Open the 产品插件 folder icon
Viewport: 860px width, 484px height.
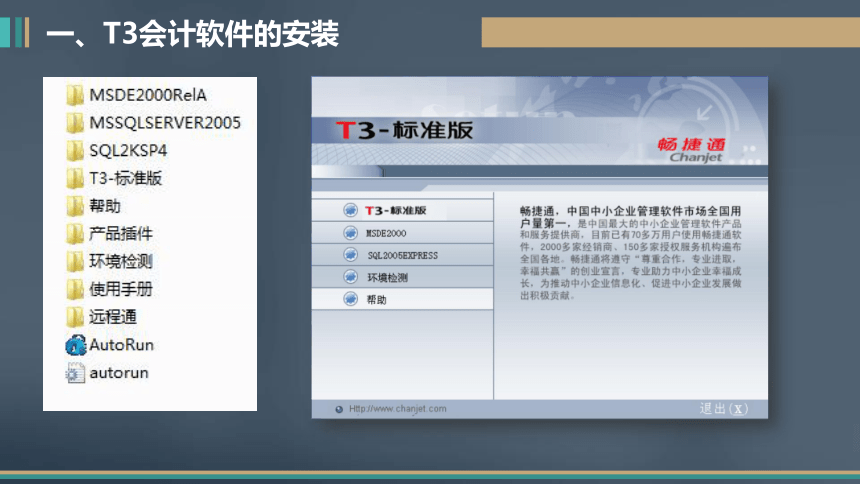tap(75, 234)
